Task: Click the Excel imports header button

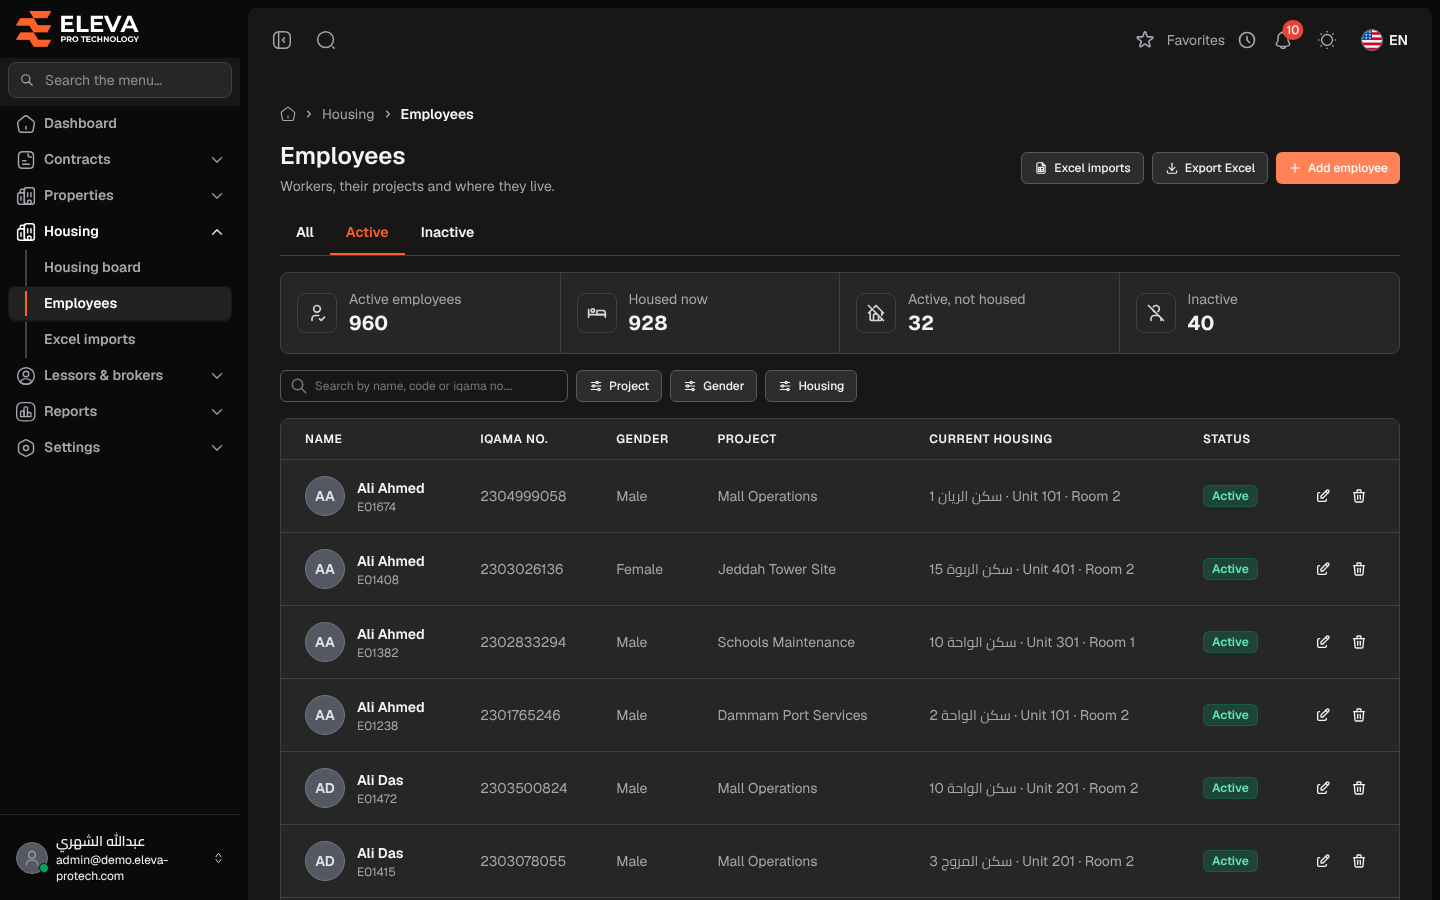Action: pos(1082,168)
